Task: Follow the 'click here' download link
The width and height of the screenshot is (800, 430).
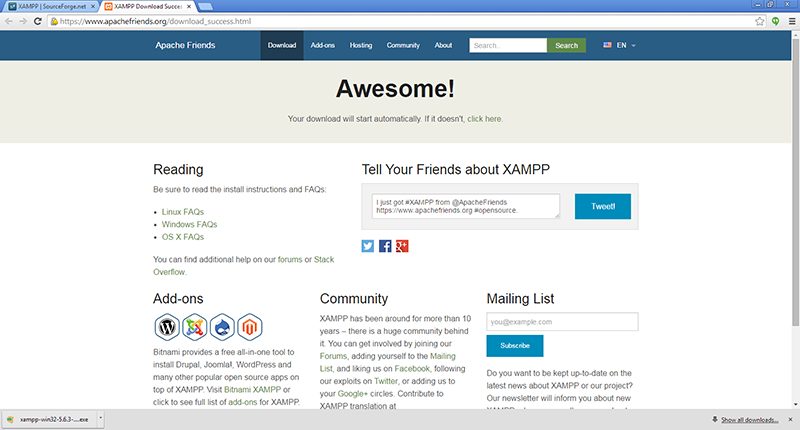Action: pos(484,119)
